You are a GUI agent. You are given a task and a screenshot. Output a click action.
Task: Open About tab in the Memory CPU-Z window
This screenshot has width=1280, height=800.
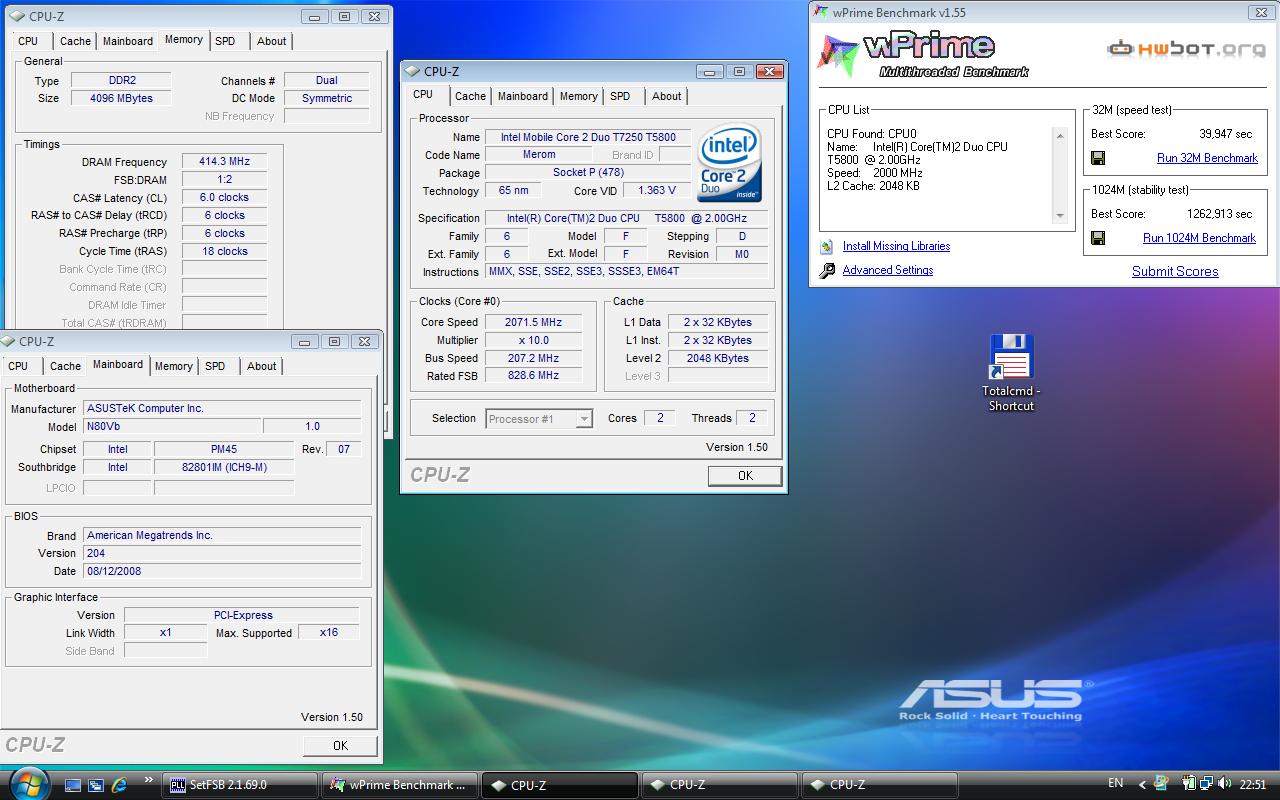(x=272, y=41)
